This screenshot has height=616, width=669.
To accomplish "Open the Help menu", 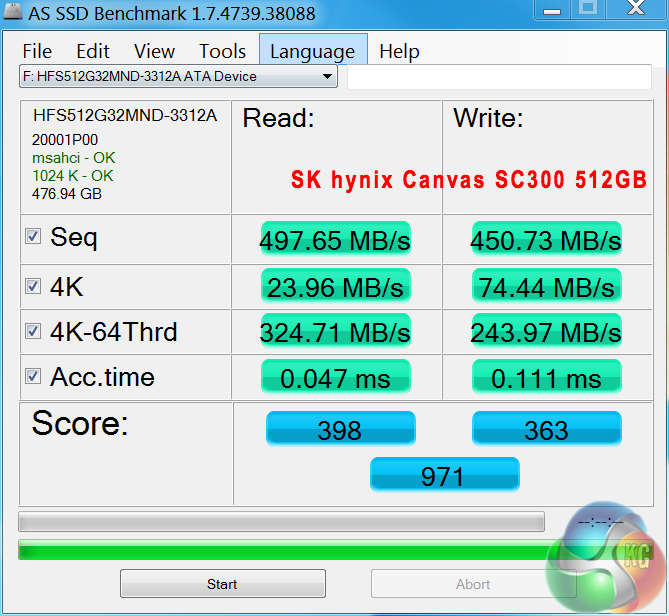I will click(399, 52).
